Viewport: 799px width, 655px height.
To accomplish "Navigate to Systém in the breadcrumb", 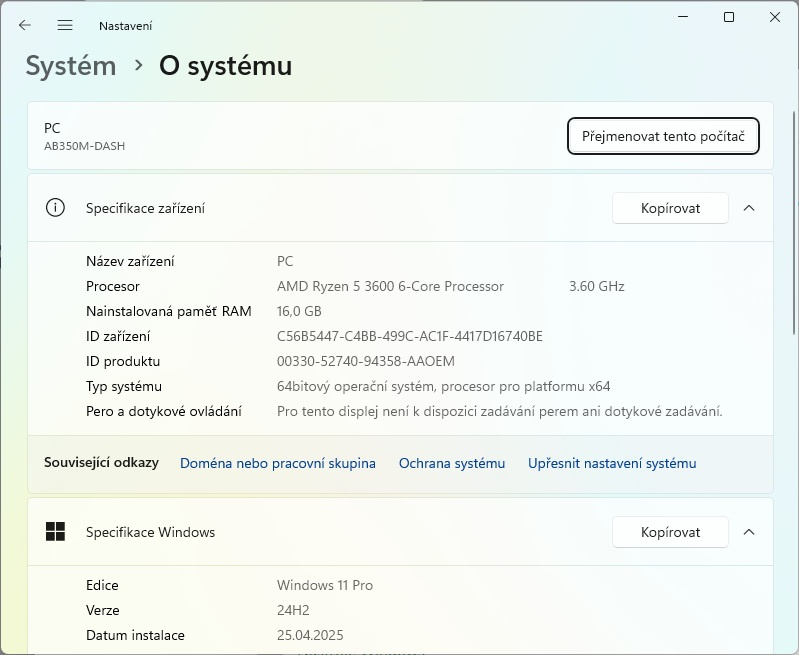I will (71, 66).
